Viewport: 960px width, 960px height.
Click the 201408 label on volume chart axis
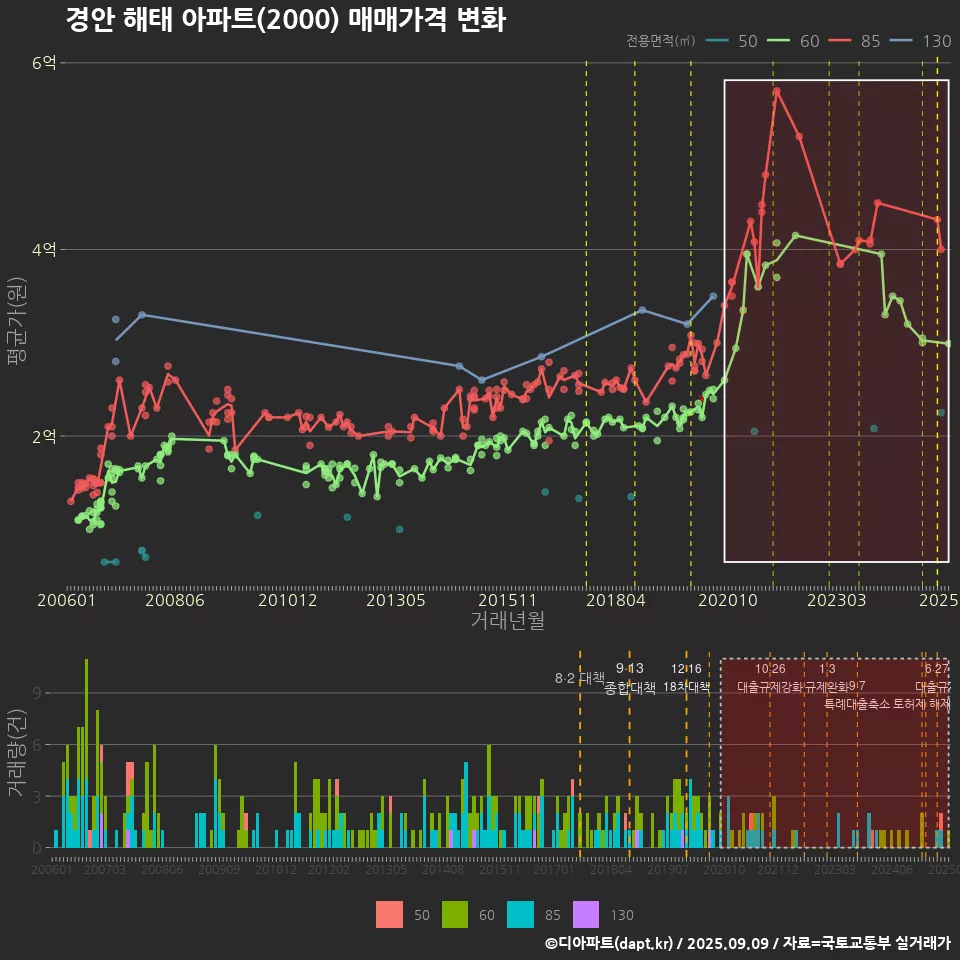point(443,869)
